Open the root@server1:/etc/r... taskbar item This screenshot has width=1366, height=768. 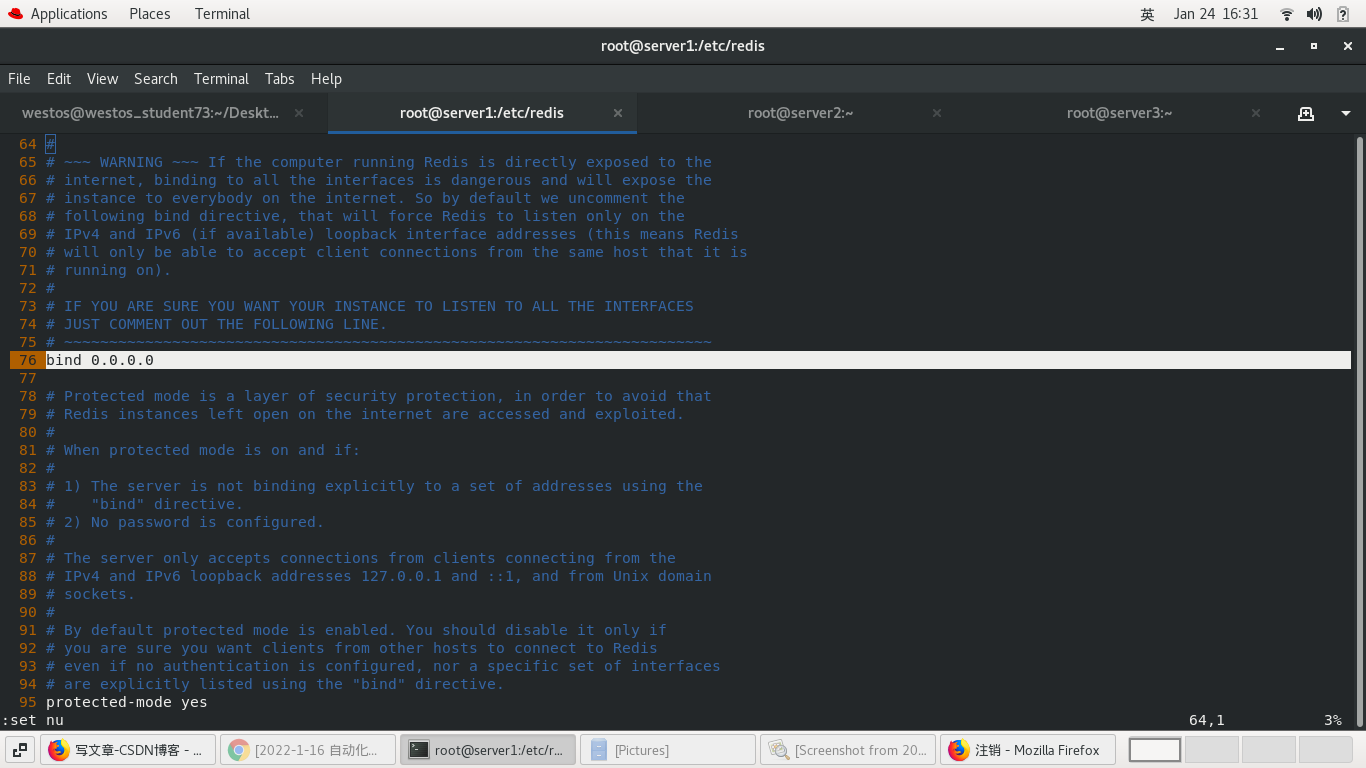pyautogui.click(x=488, y=750)
